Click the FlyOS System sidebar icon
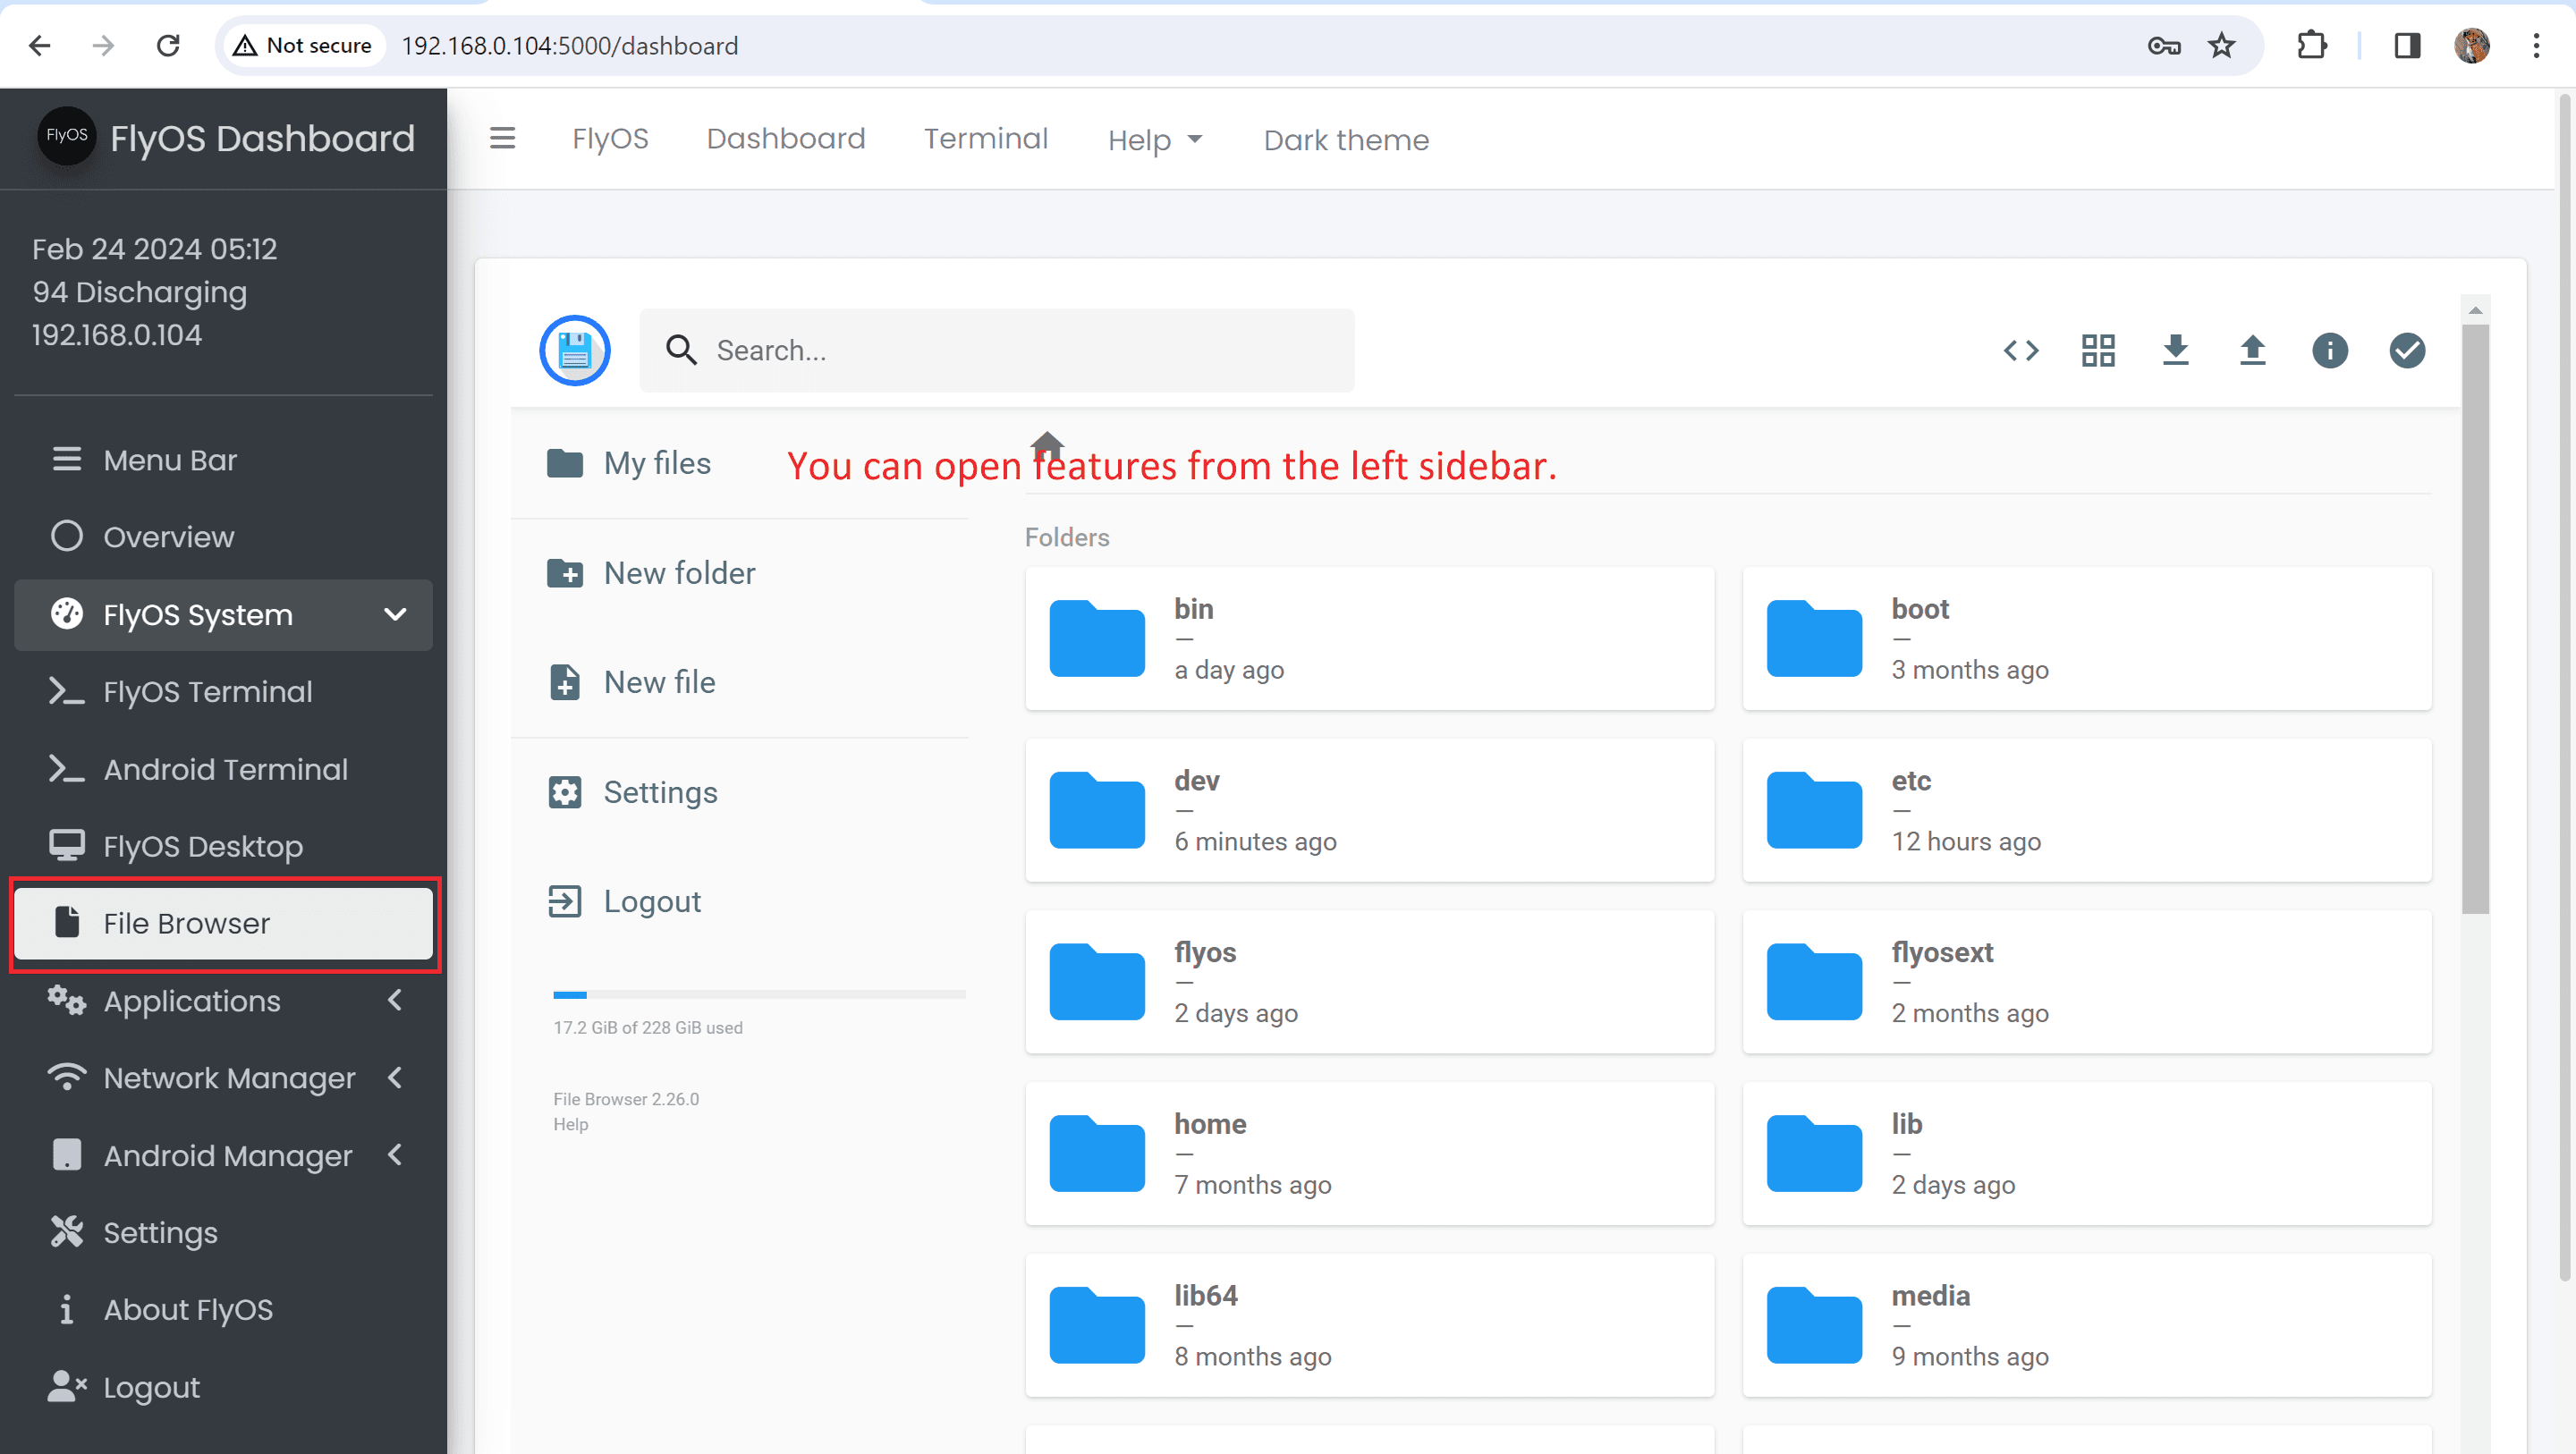2576x1454 pixels. (65, 613)
